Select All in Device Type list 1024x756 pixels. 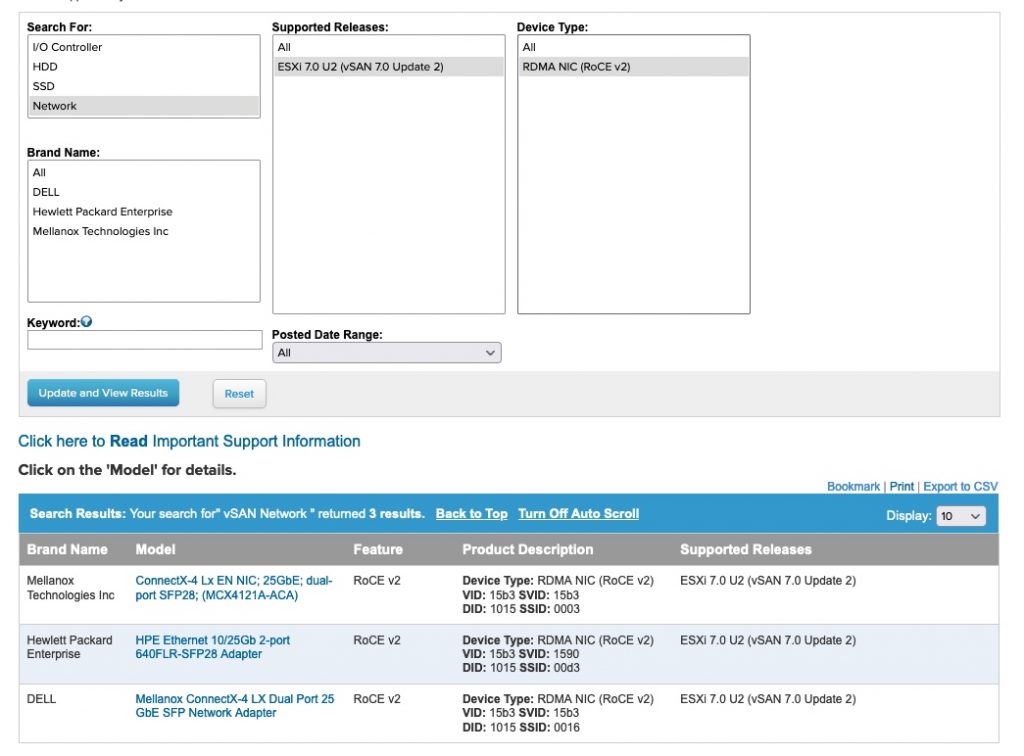[x=529, y=47]
